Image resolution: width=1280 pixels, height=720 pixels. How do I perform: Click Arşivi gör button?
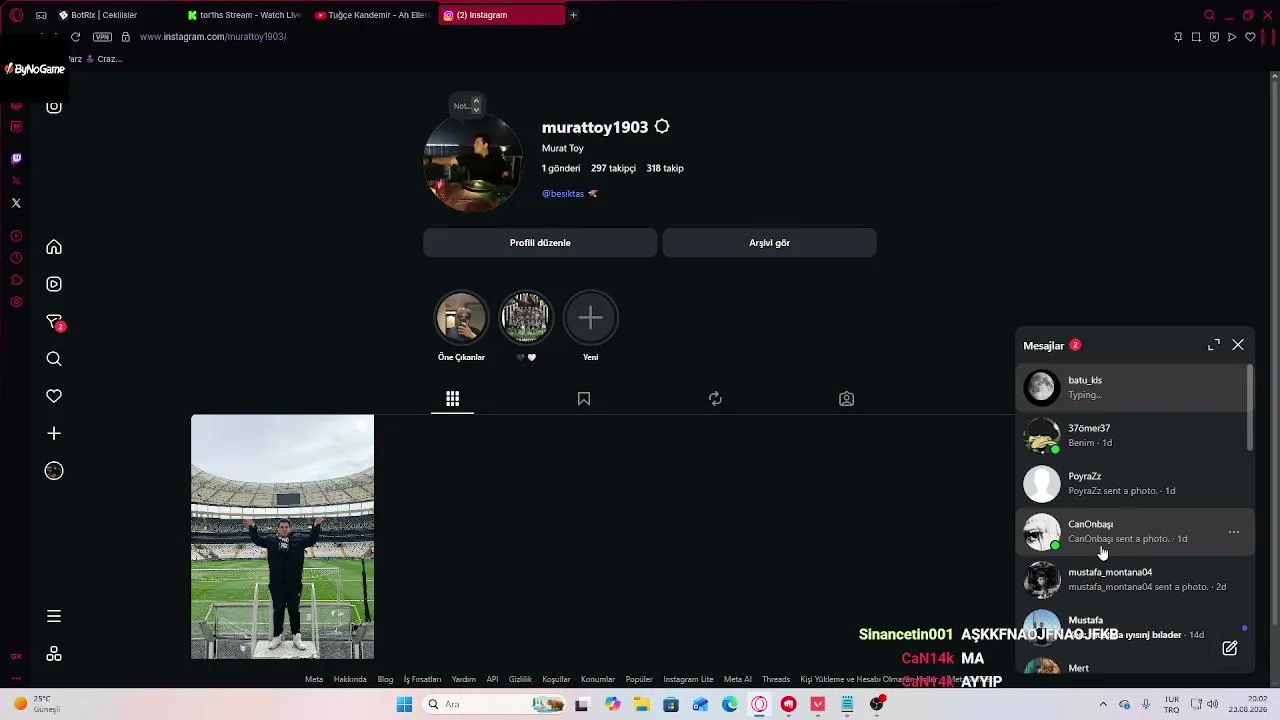769,243
